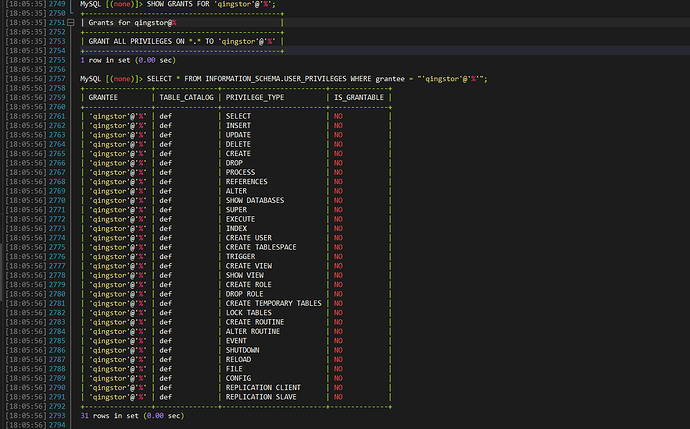Click the SUPER privilege cell
The height and width of the screenshot is (429, 690).
(x=238, y=210)
